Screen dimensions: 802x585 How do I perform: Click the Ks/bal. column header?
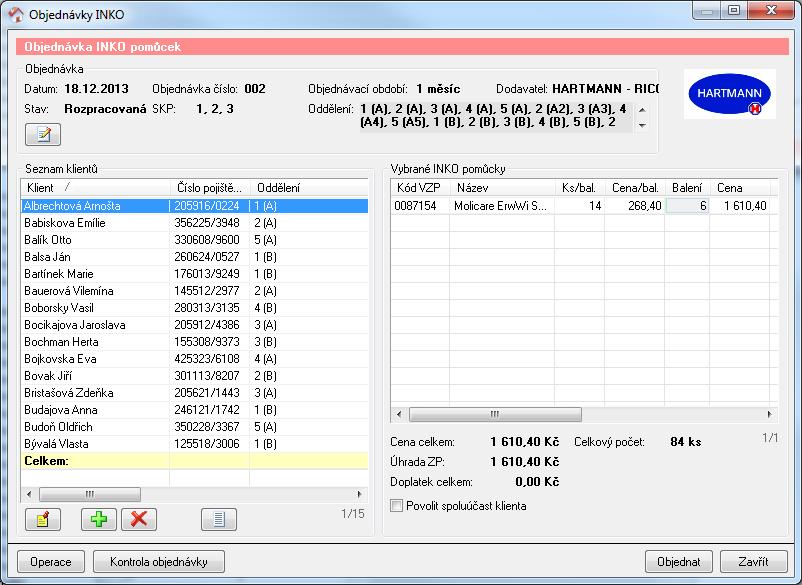[x=580, y=188]
